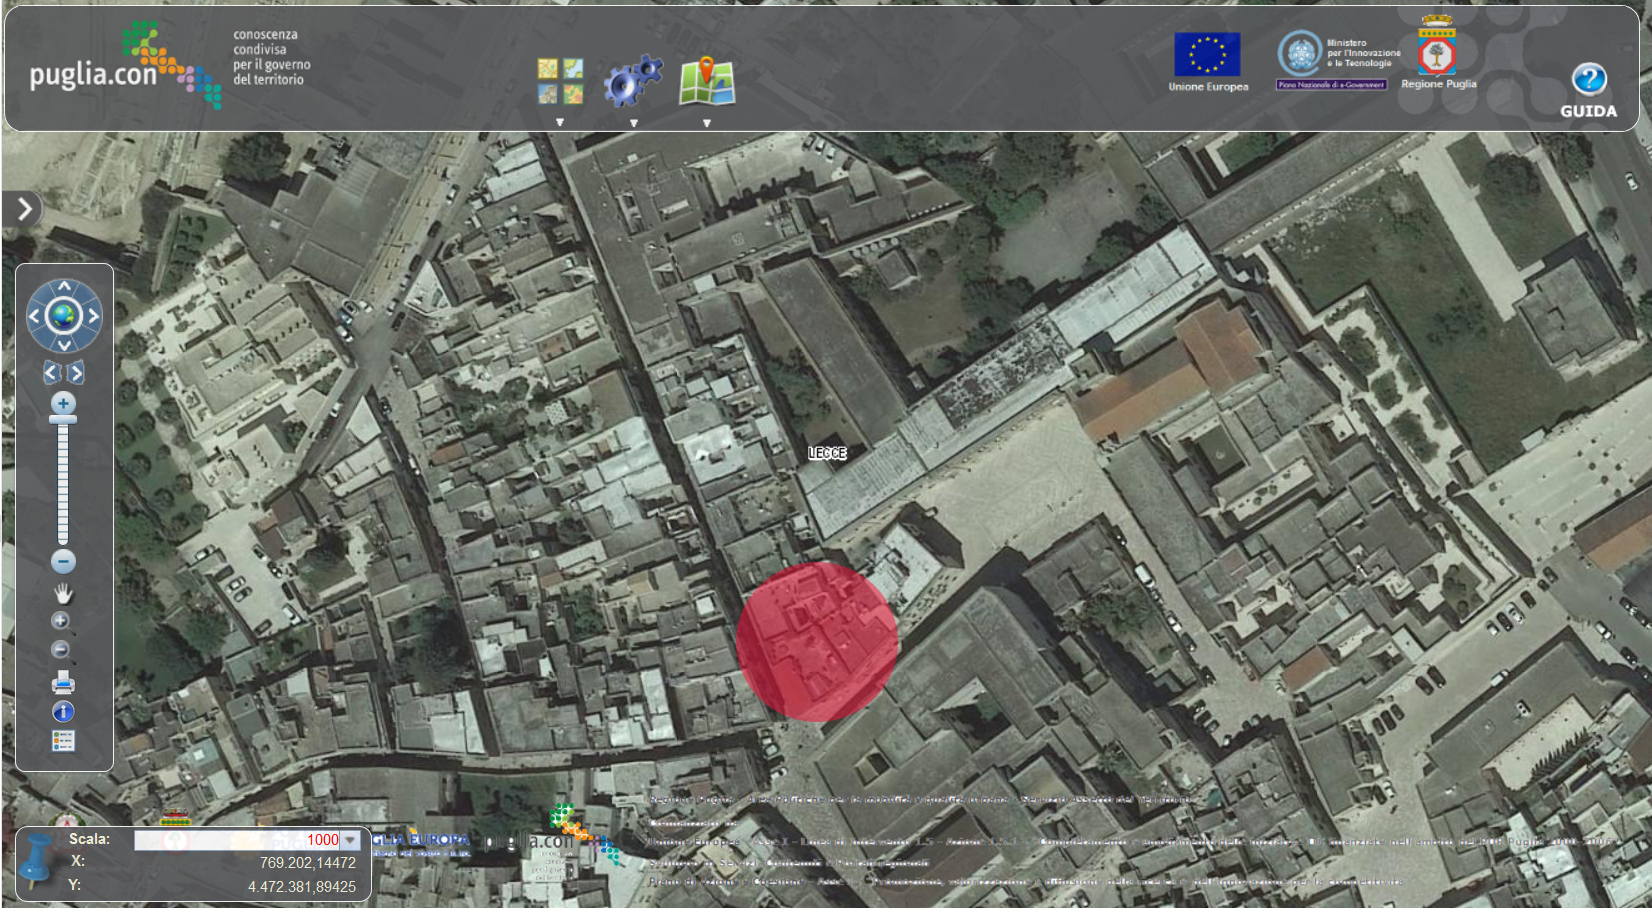Open the Scala scale dropdown arrow
1652x908 pixels.
point(350,840)
